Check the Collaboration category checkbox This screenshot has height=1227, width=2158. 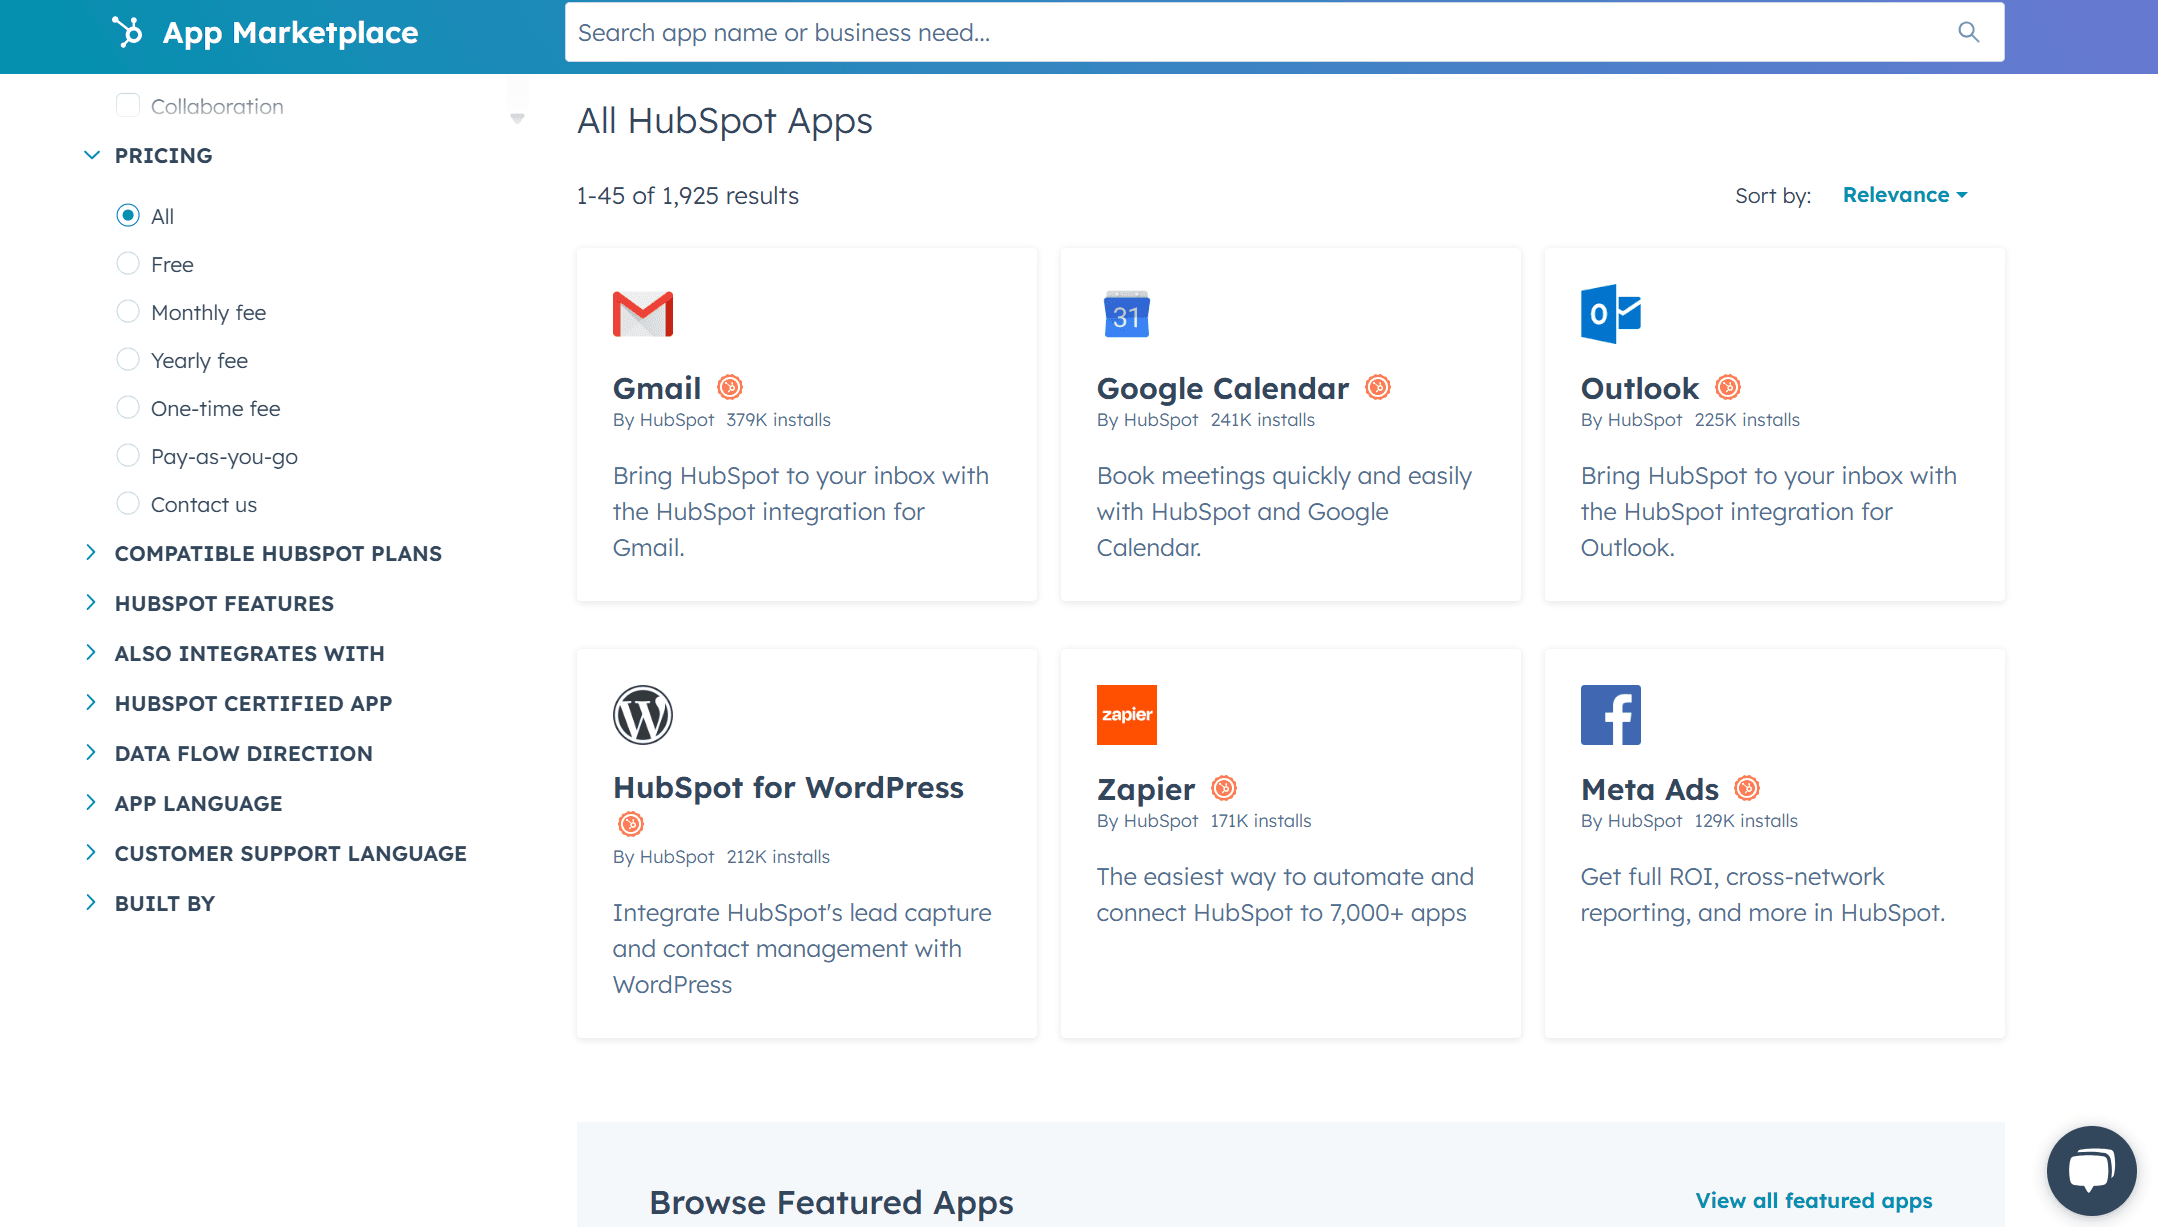[x=128, y=105]
